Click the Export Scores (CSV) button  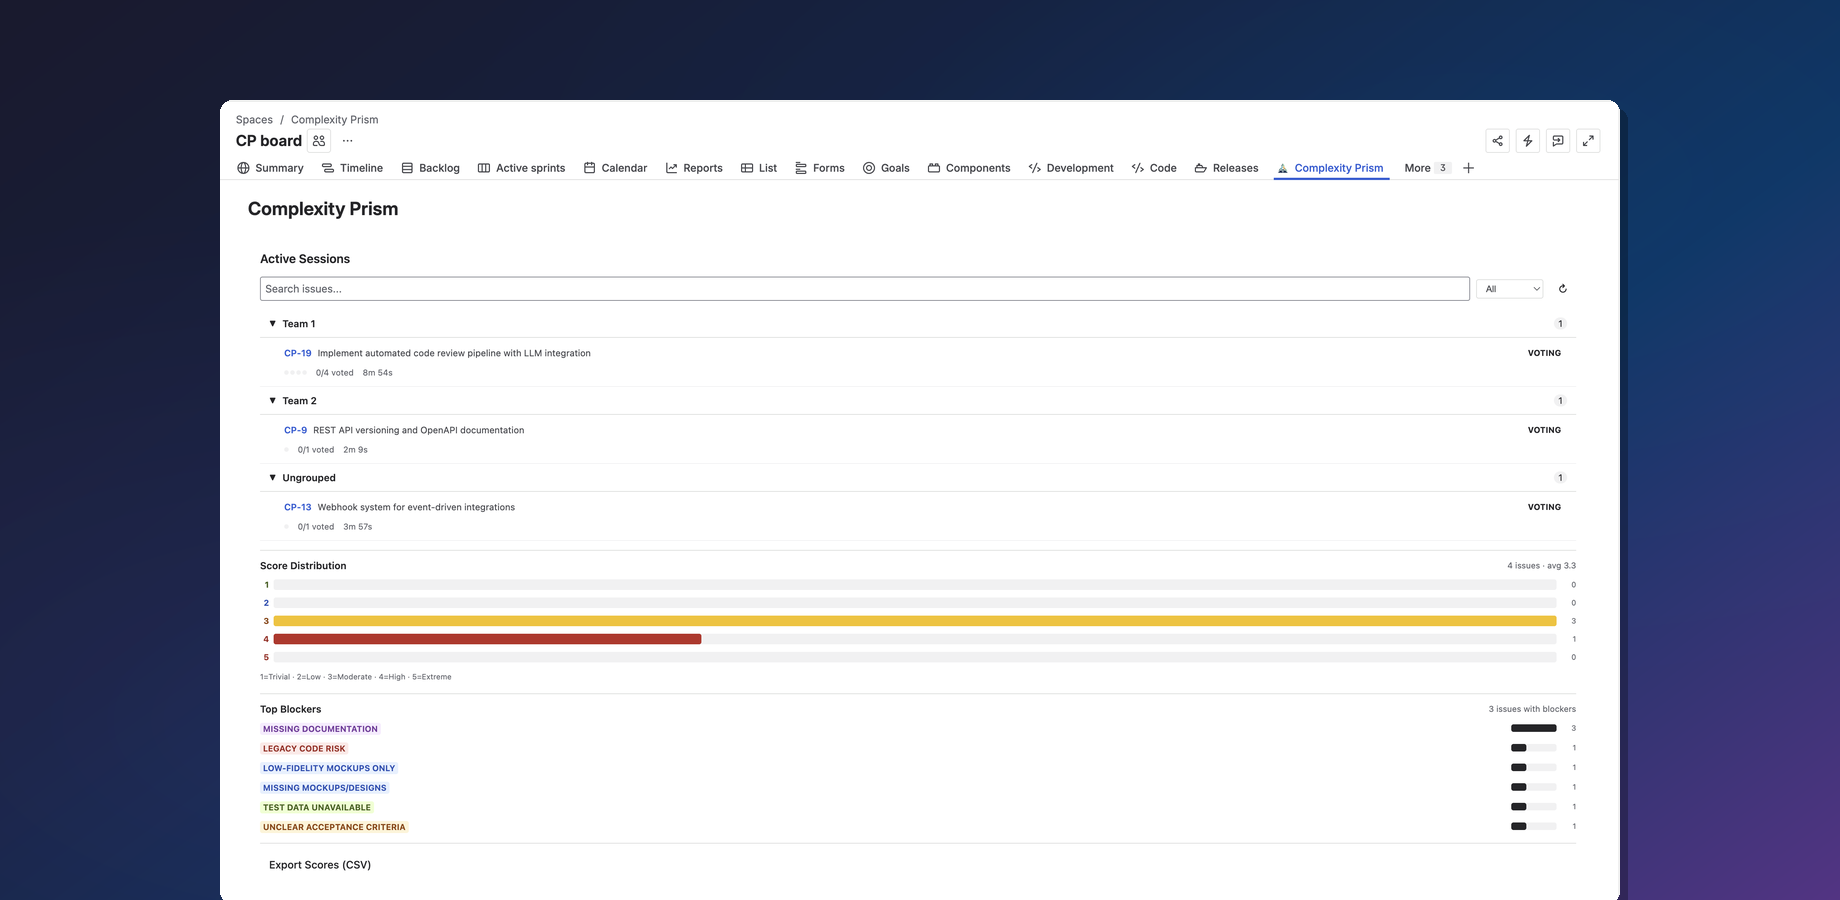pyautogui.click(x=320, y=864)
